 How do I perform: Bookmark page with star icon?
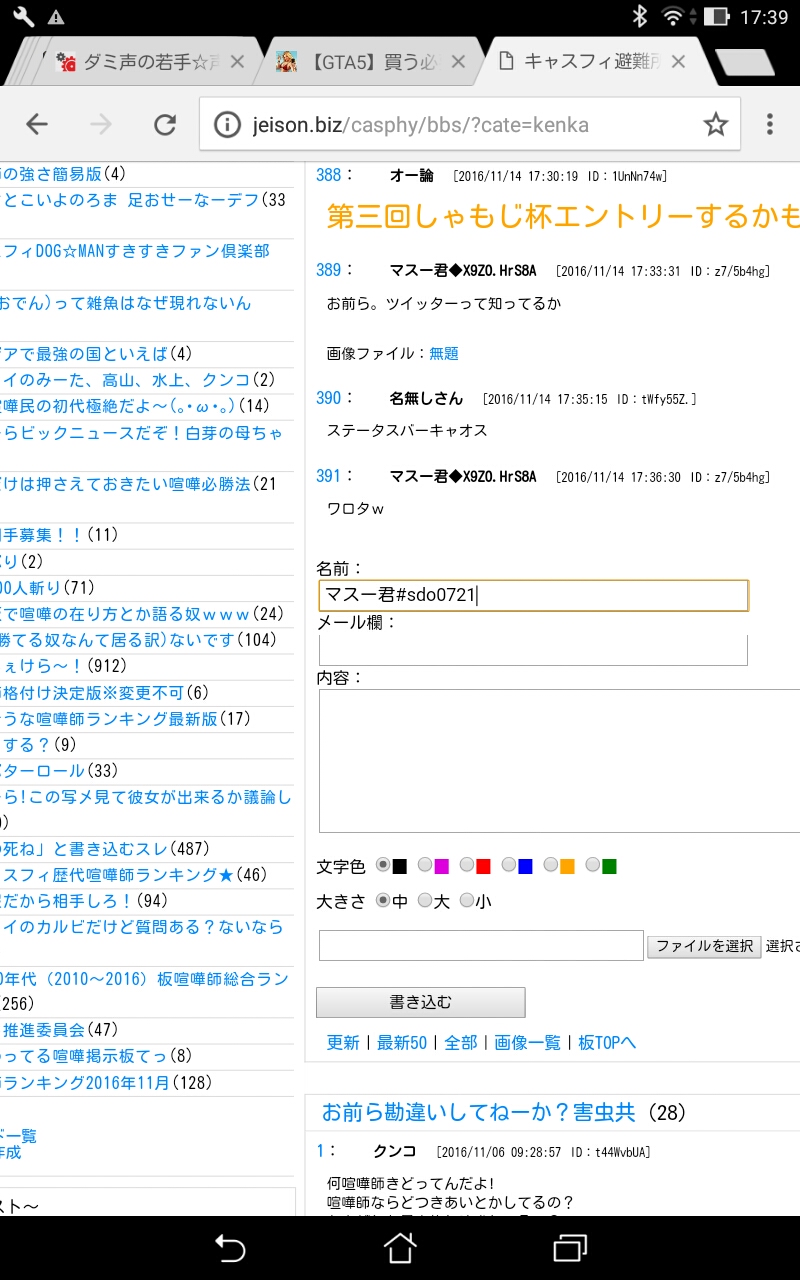[x=715, y=124]
